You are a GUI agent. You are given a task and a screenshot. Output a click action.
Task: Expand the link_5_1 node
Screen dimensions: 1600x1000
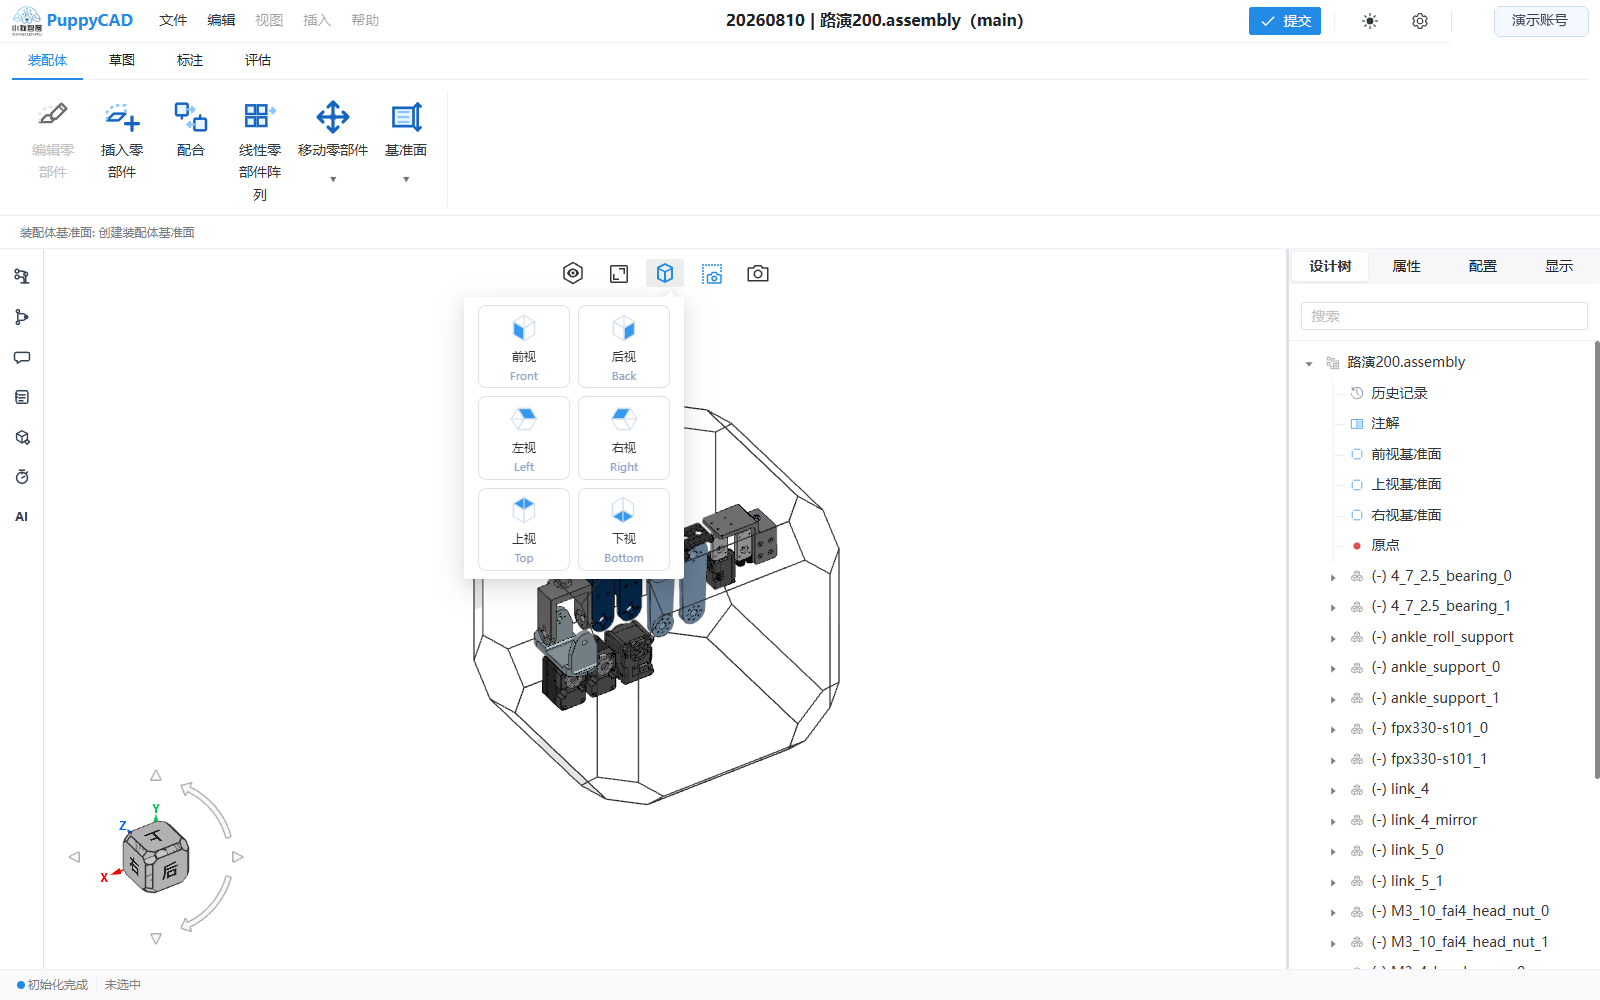[1333, 882]
